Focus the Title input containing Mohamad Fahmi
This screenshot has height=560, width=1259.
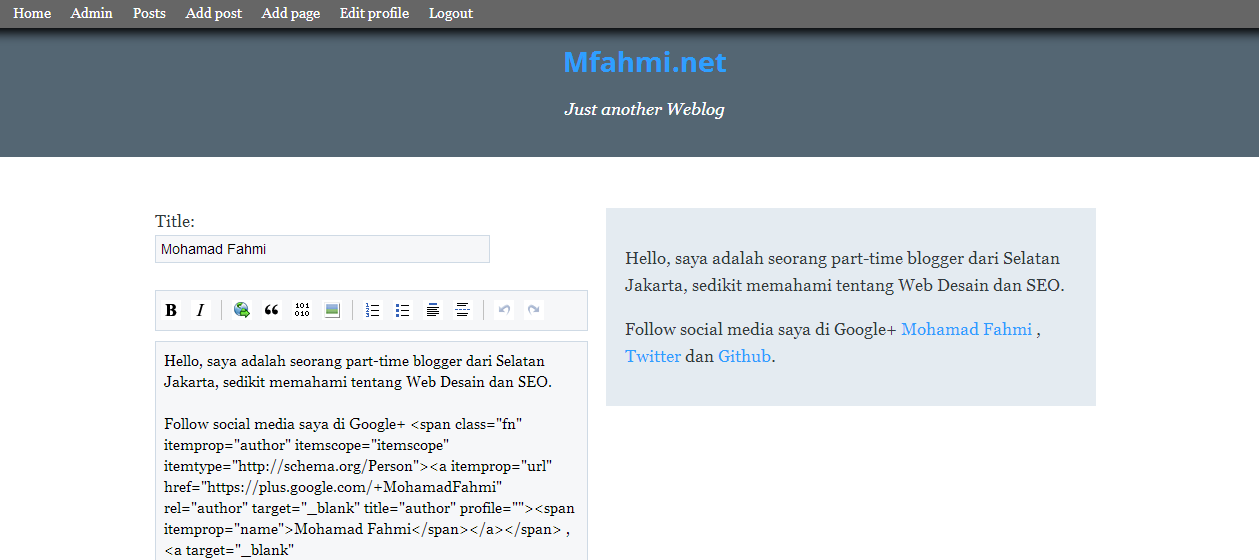coord(322,249)
